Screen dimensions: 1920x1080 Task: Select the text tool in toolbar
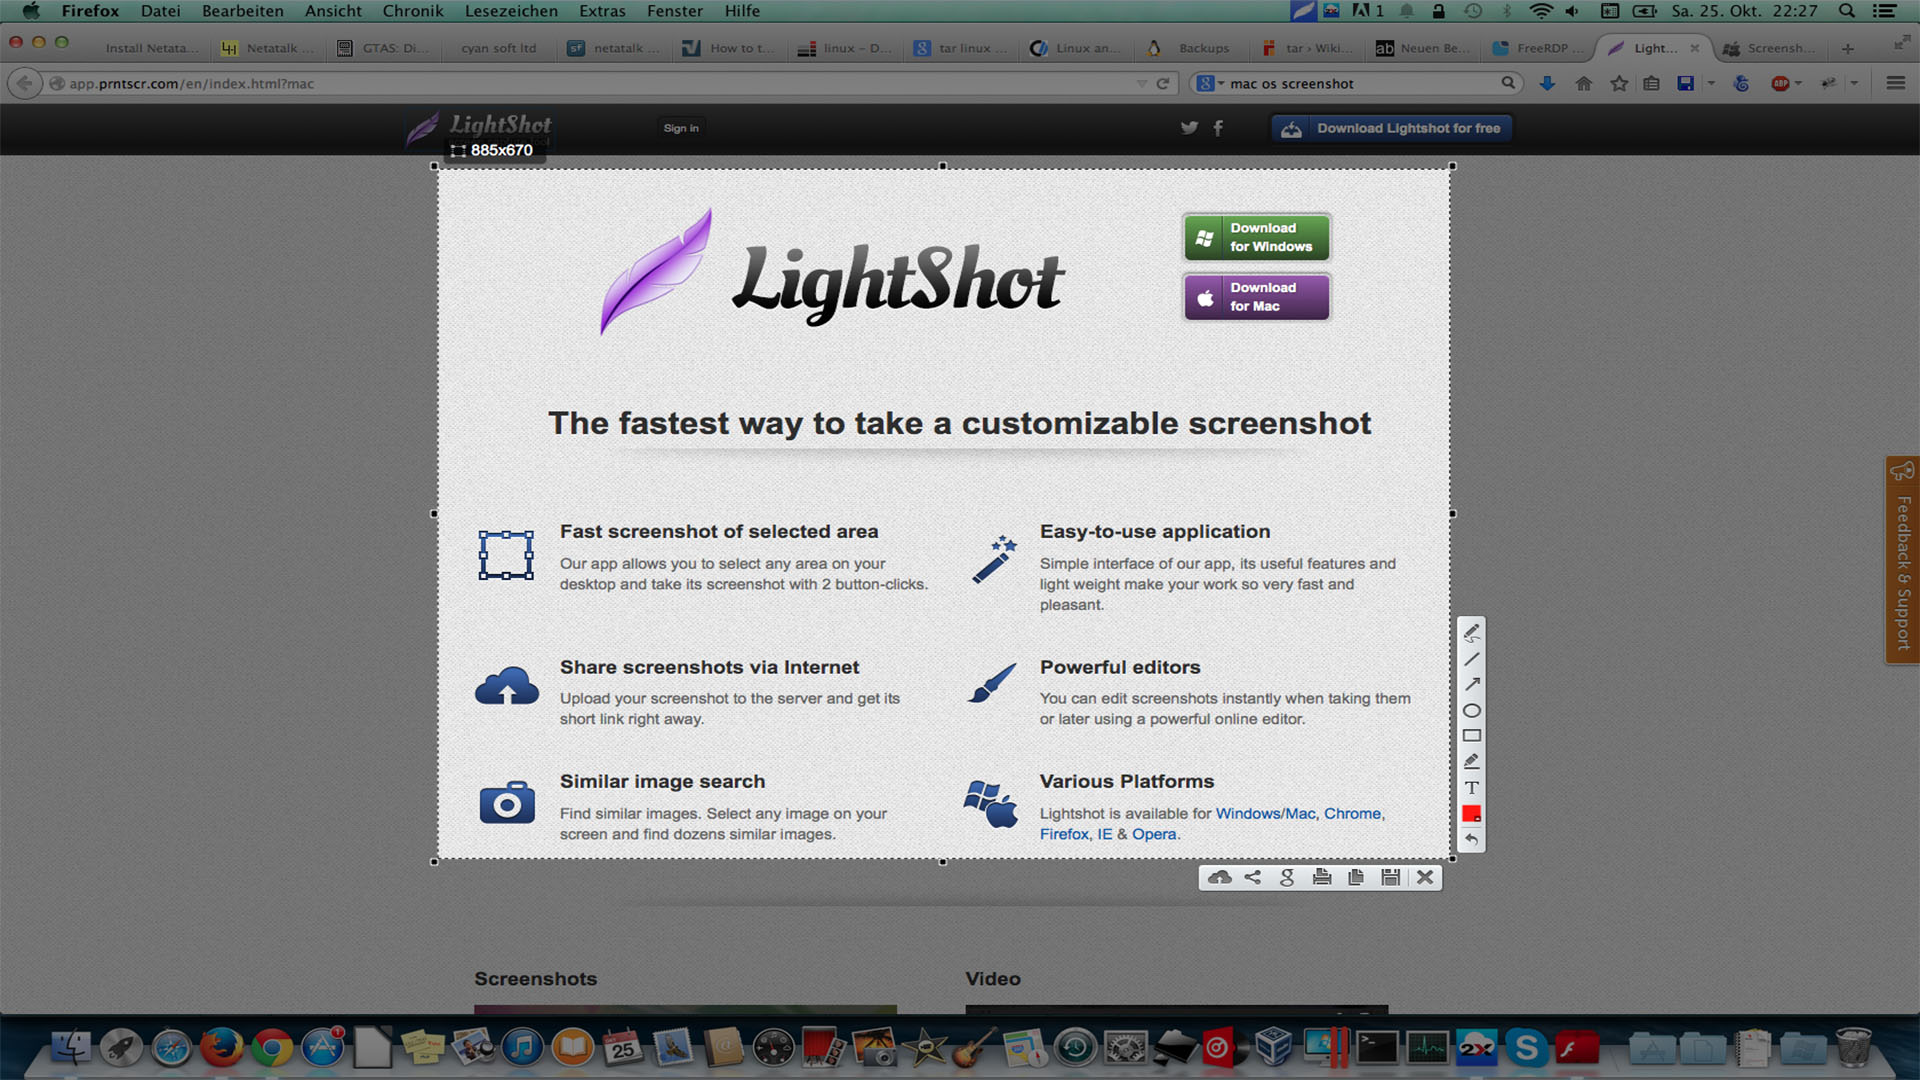1472,787
